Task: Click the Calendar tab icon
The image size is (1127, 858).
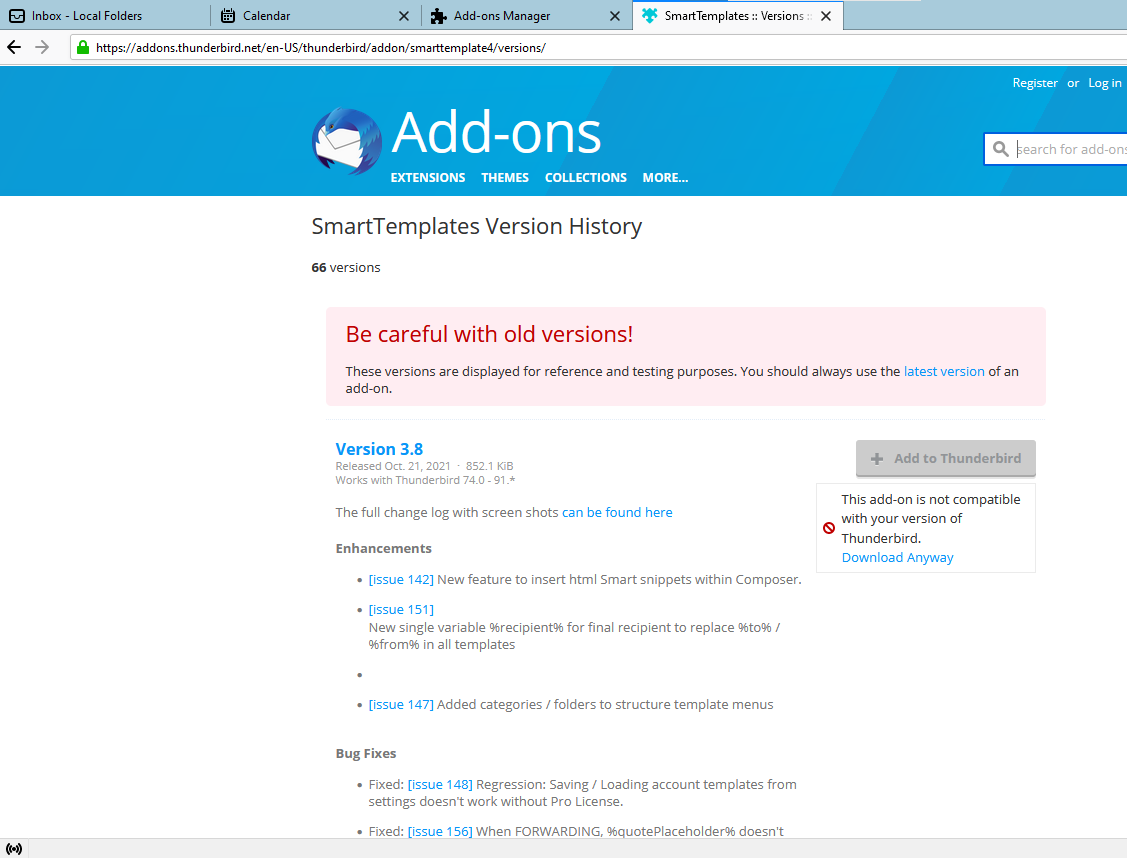Action: click(x=228, y=15)
